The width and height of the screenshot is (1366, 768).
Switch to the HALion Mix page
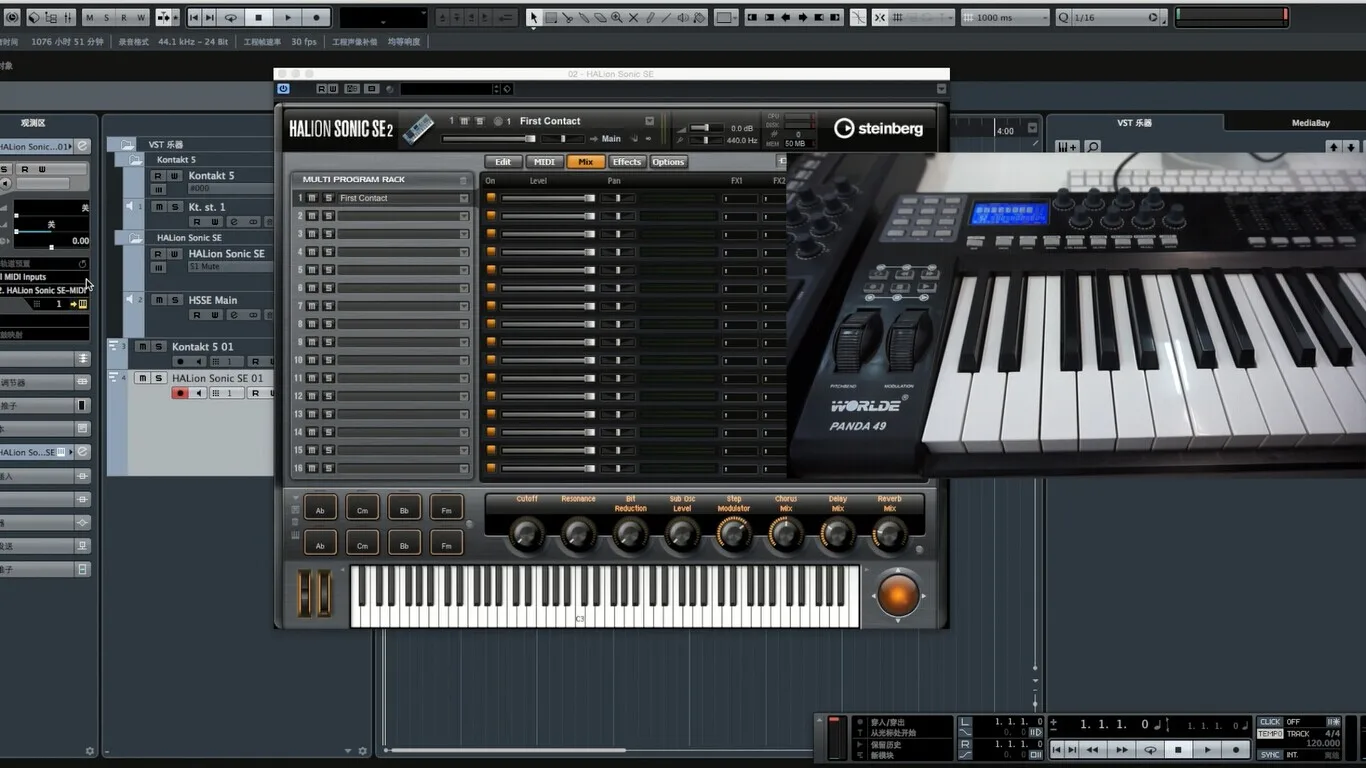[x=586, y=162]
